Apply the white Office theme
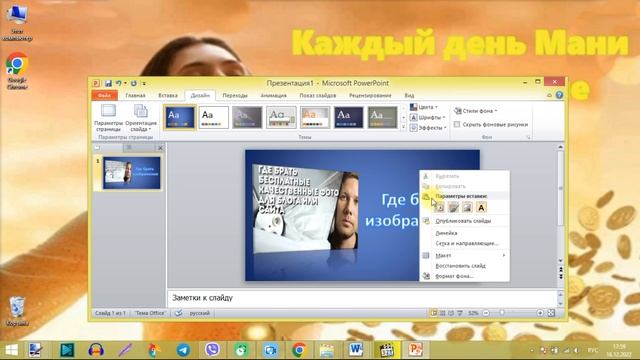Viewport: 640px width, 360px height. (213, 117)
